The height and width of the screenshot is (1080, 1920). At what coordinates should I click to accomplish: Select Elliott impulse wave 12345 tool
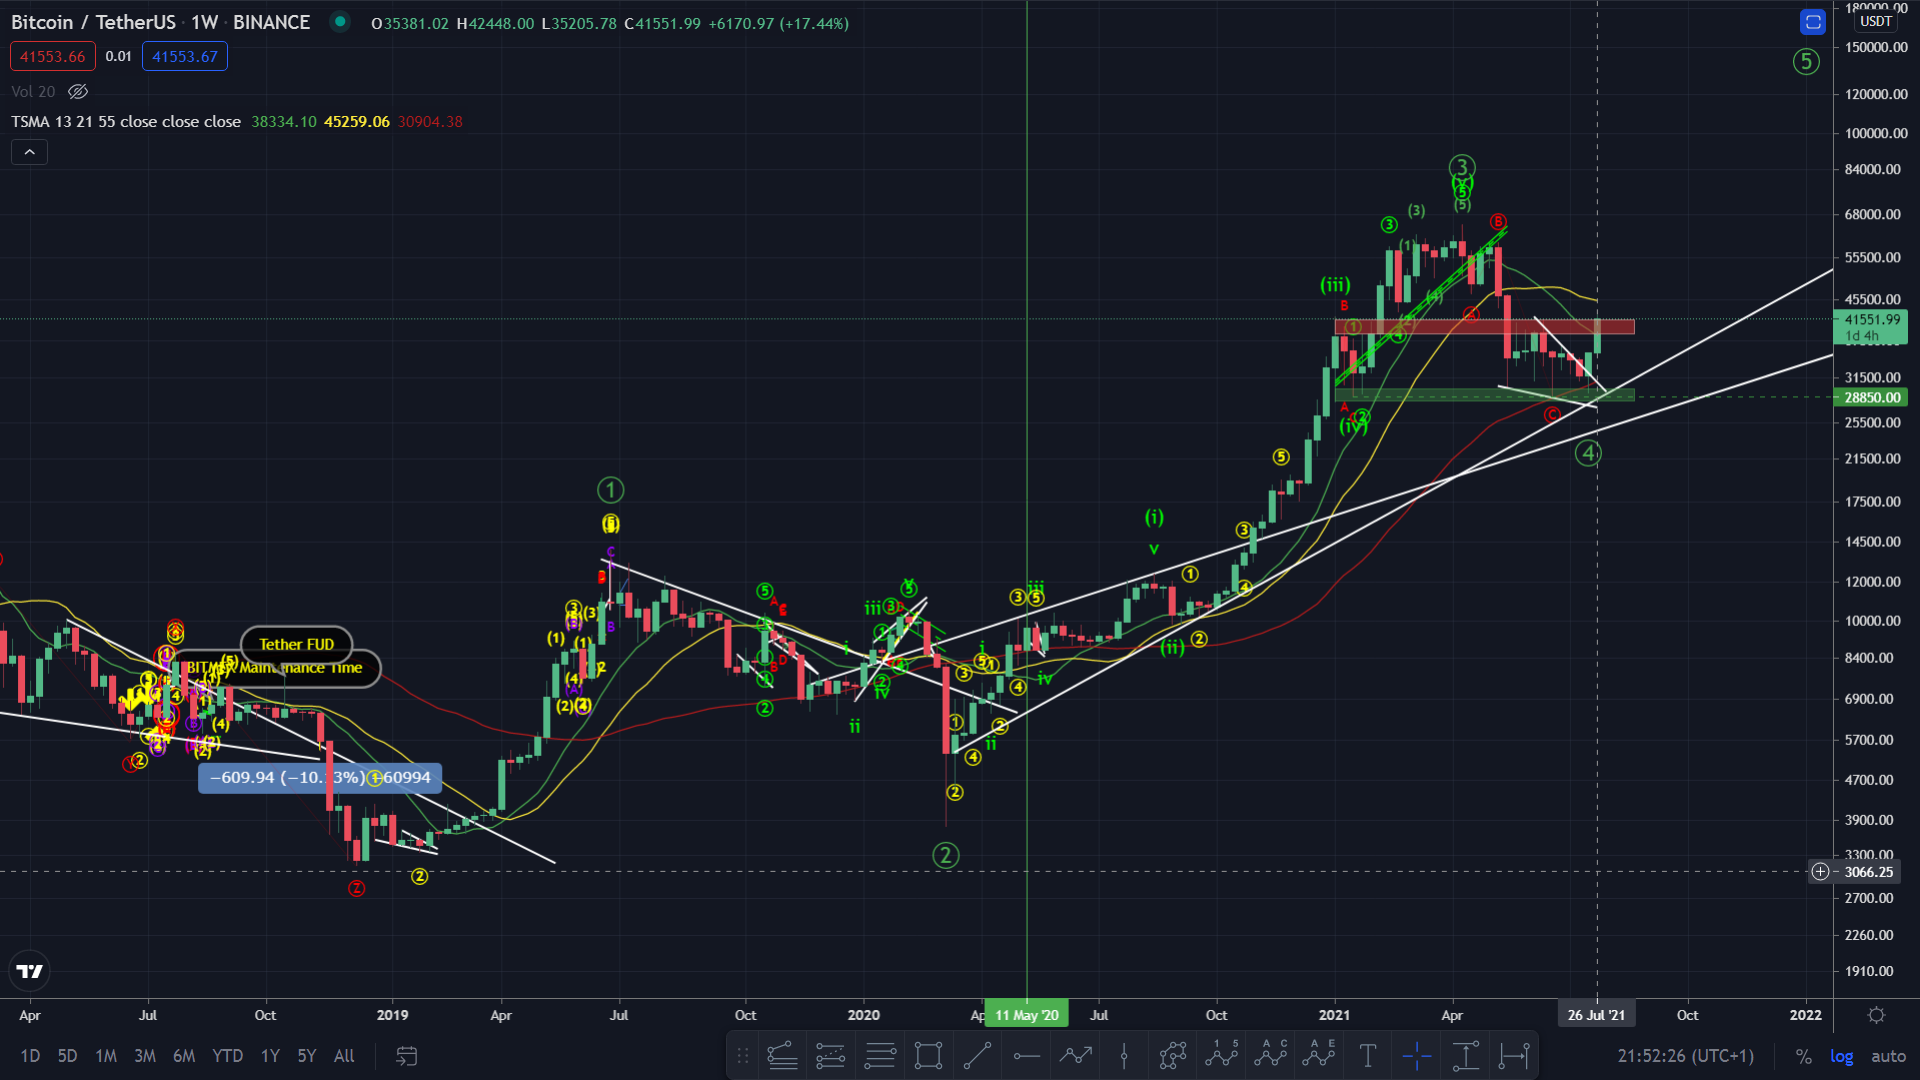click(1221, 1056)
